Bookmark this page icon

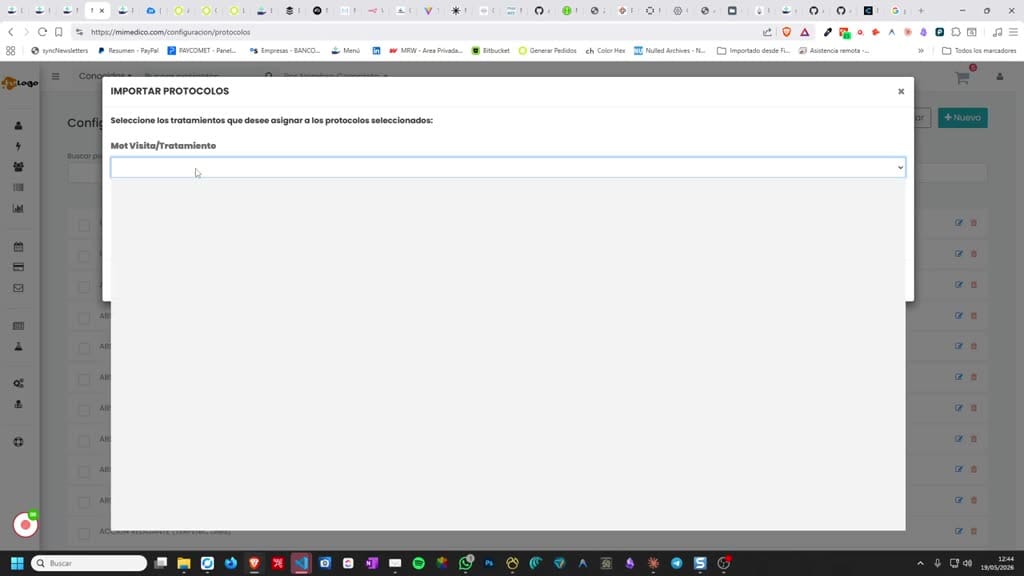pyautogui.click(x=59, y=32)
